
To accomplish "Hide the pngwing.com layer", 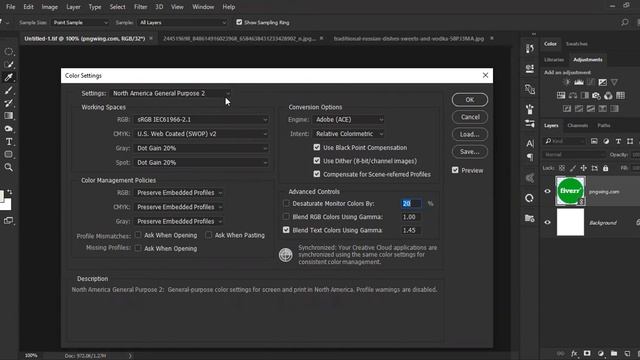I will (548, 191).
